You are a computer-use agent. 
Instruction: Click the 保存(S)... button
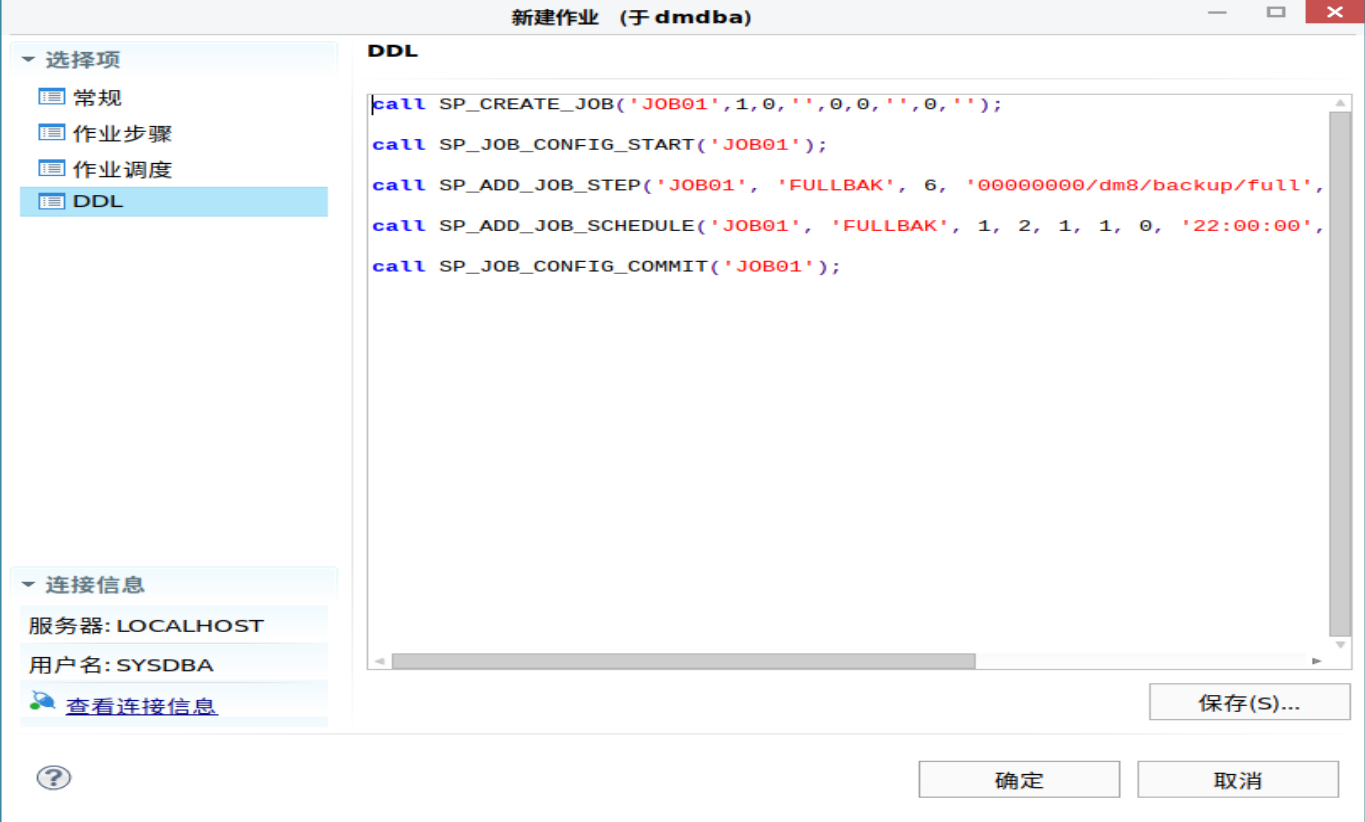point(1249,702)
